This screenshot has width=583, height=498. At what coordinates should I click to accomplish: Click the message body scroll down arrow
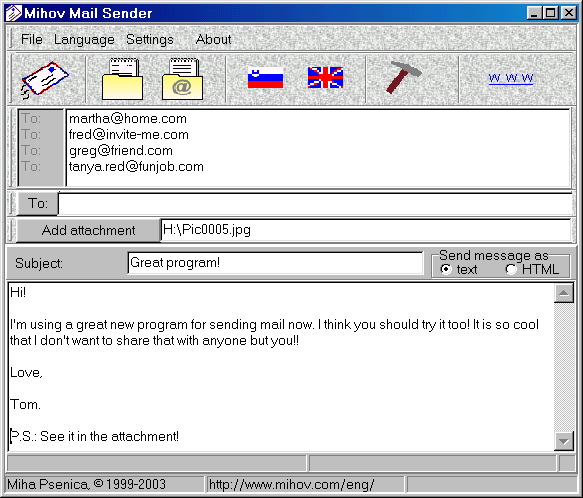564,441
